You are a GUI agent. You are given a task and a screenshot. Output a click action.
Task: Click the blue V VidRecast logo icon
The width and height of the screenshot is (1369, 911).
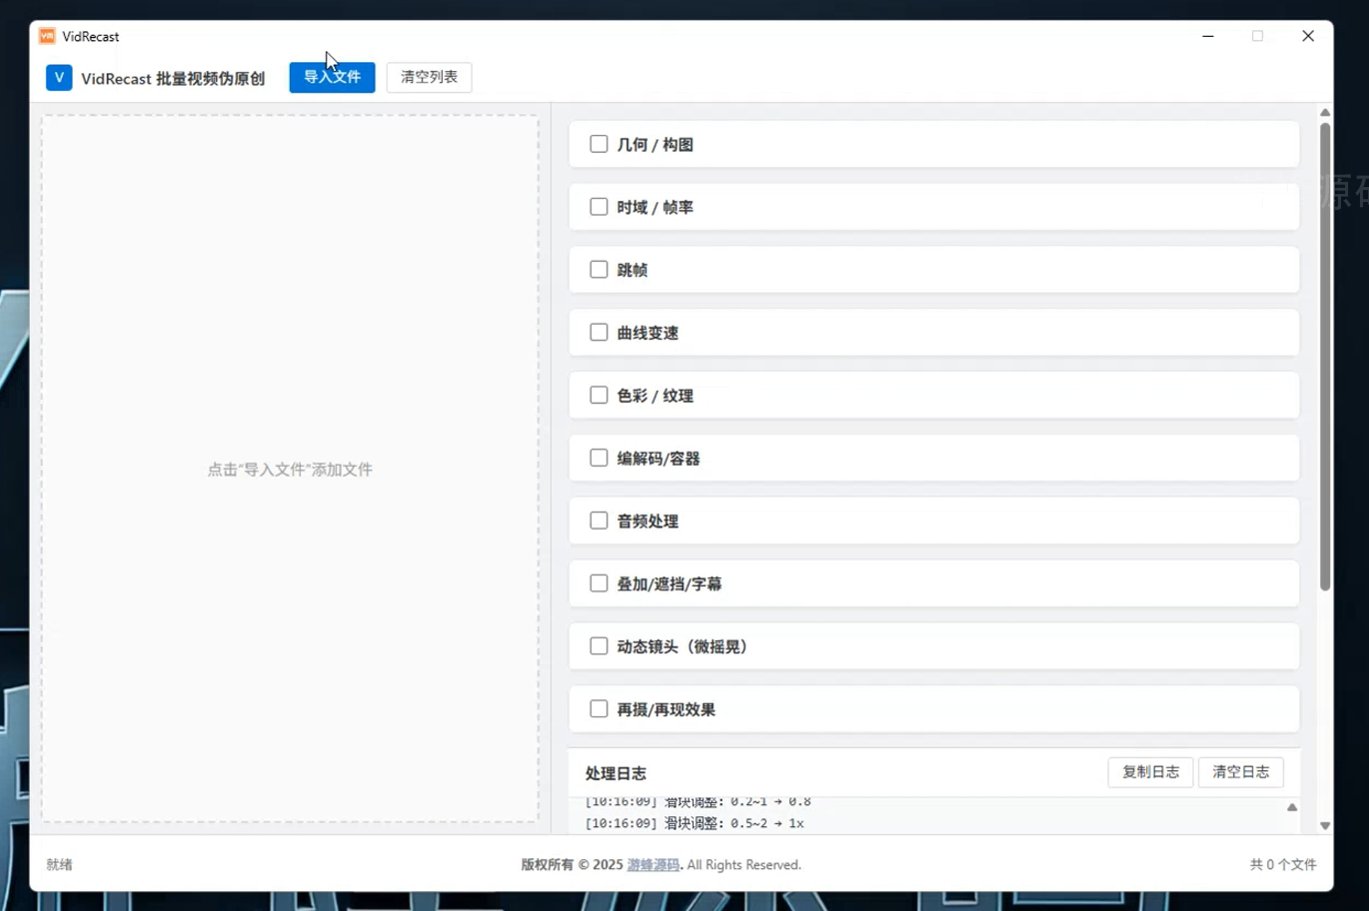click(x=59, y=78)
